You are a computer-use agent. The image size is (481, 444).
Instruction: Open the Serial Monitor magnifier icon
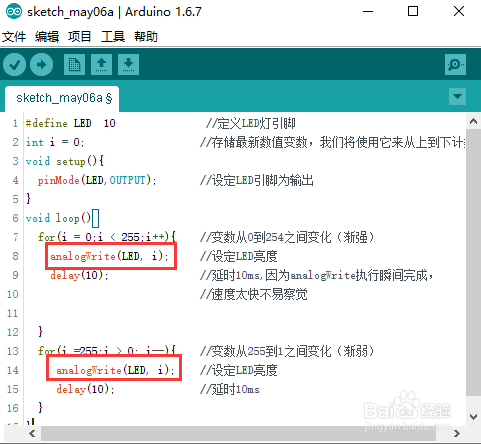tap(455, 65)
